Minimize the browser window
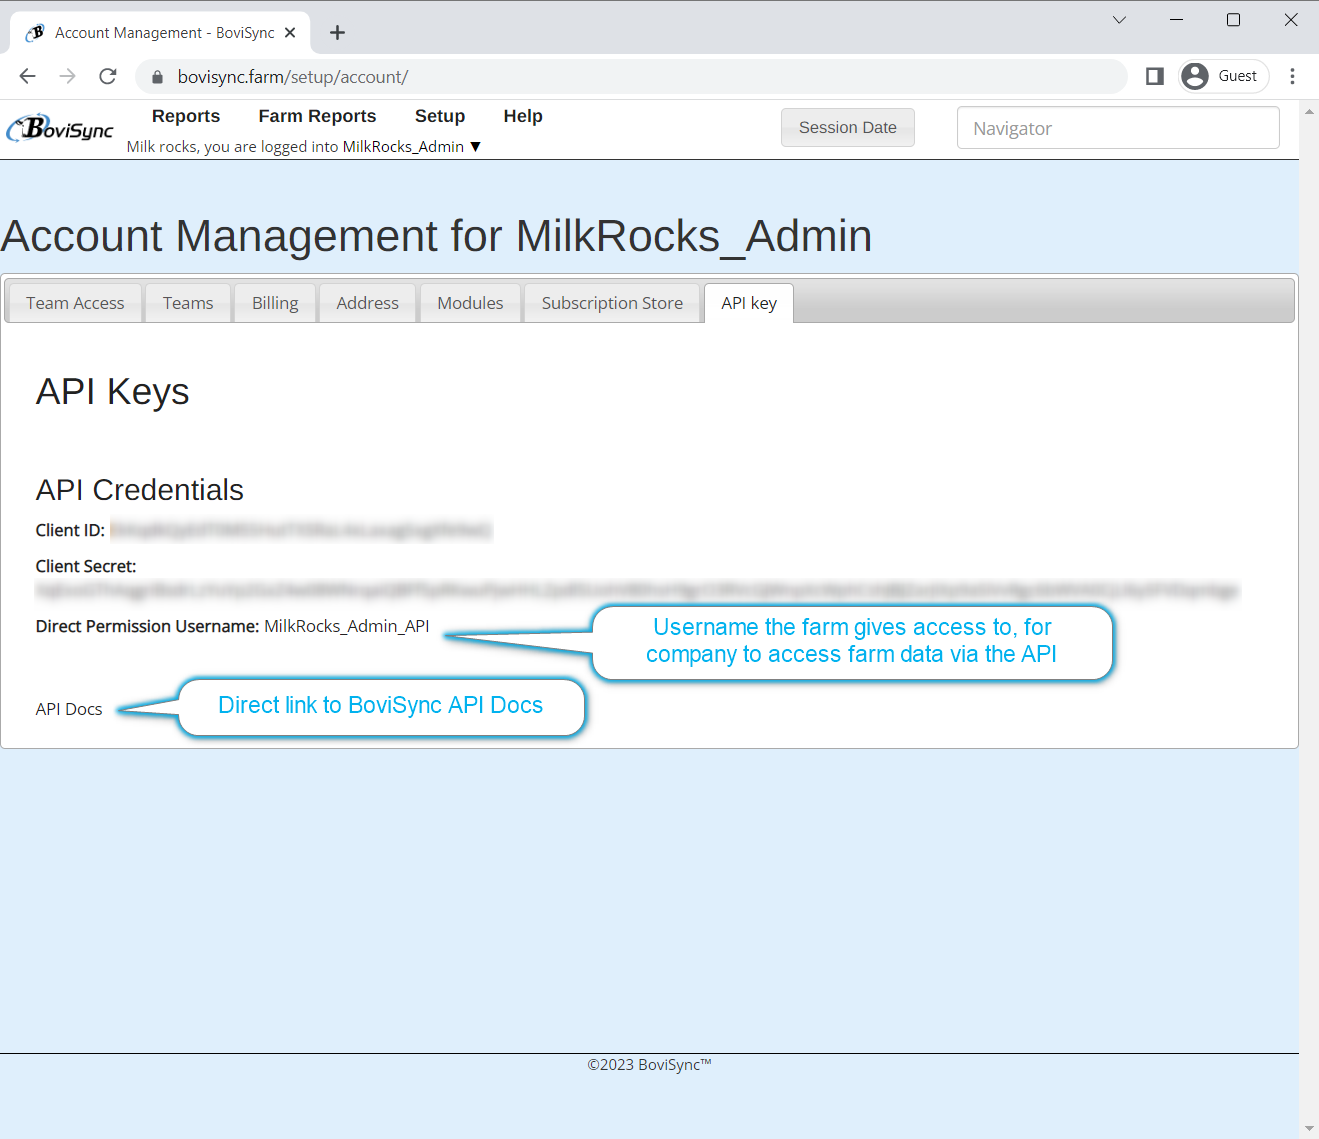This screenshot has width=1319, height=1139. tap(1176, 20)
